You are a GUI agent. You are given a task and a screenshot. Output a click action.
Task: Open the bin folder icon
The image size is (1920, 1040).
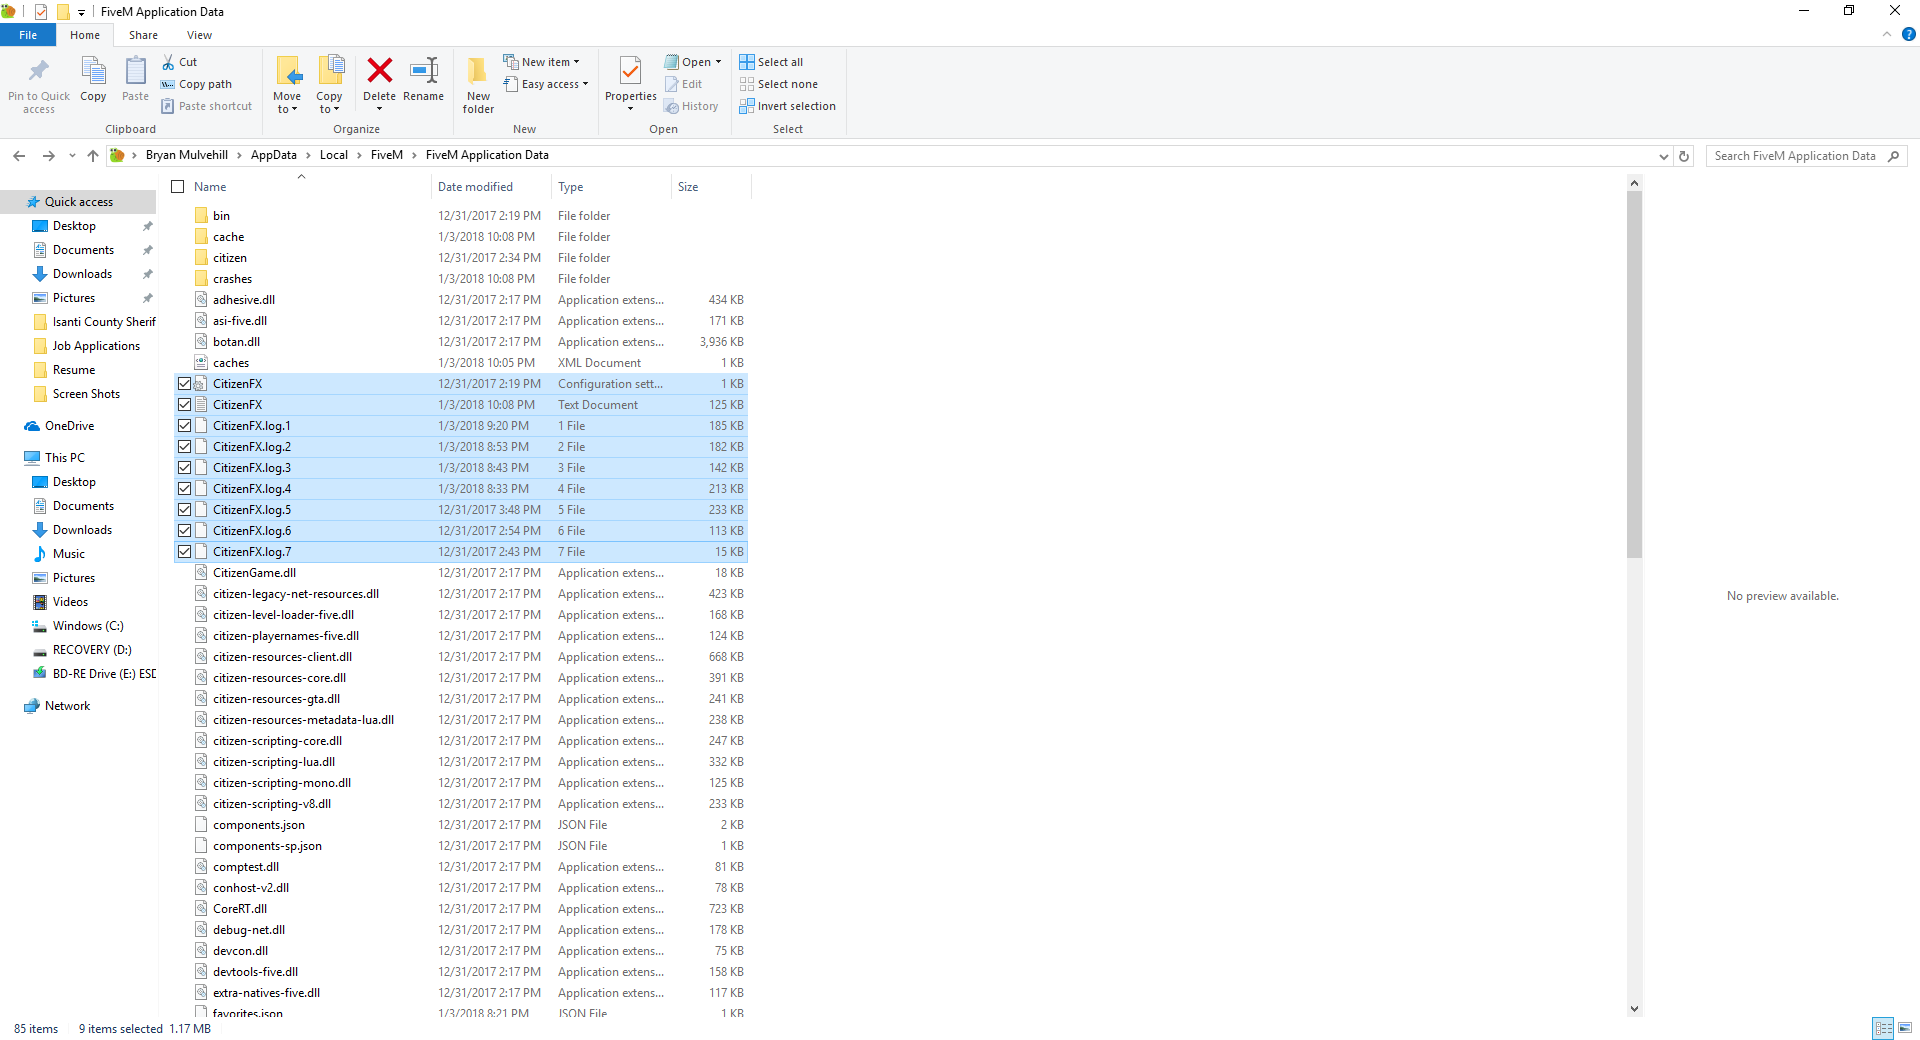(x=201, y=215)
